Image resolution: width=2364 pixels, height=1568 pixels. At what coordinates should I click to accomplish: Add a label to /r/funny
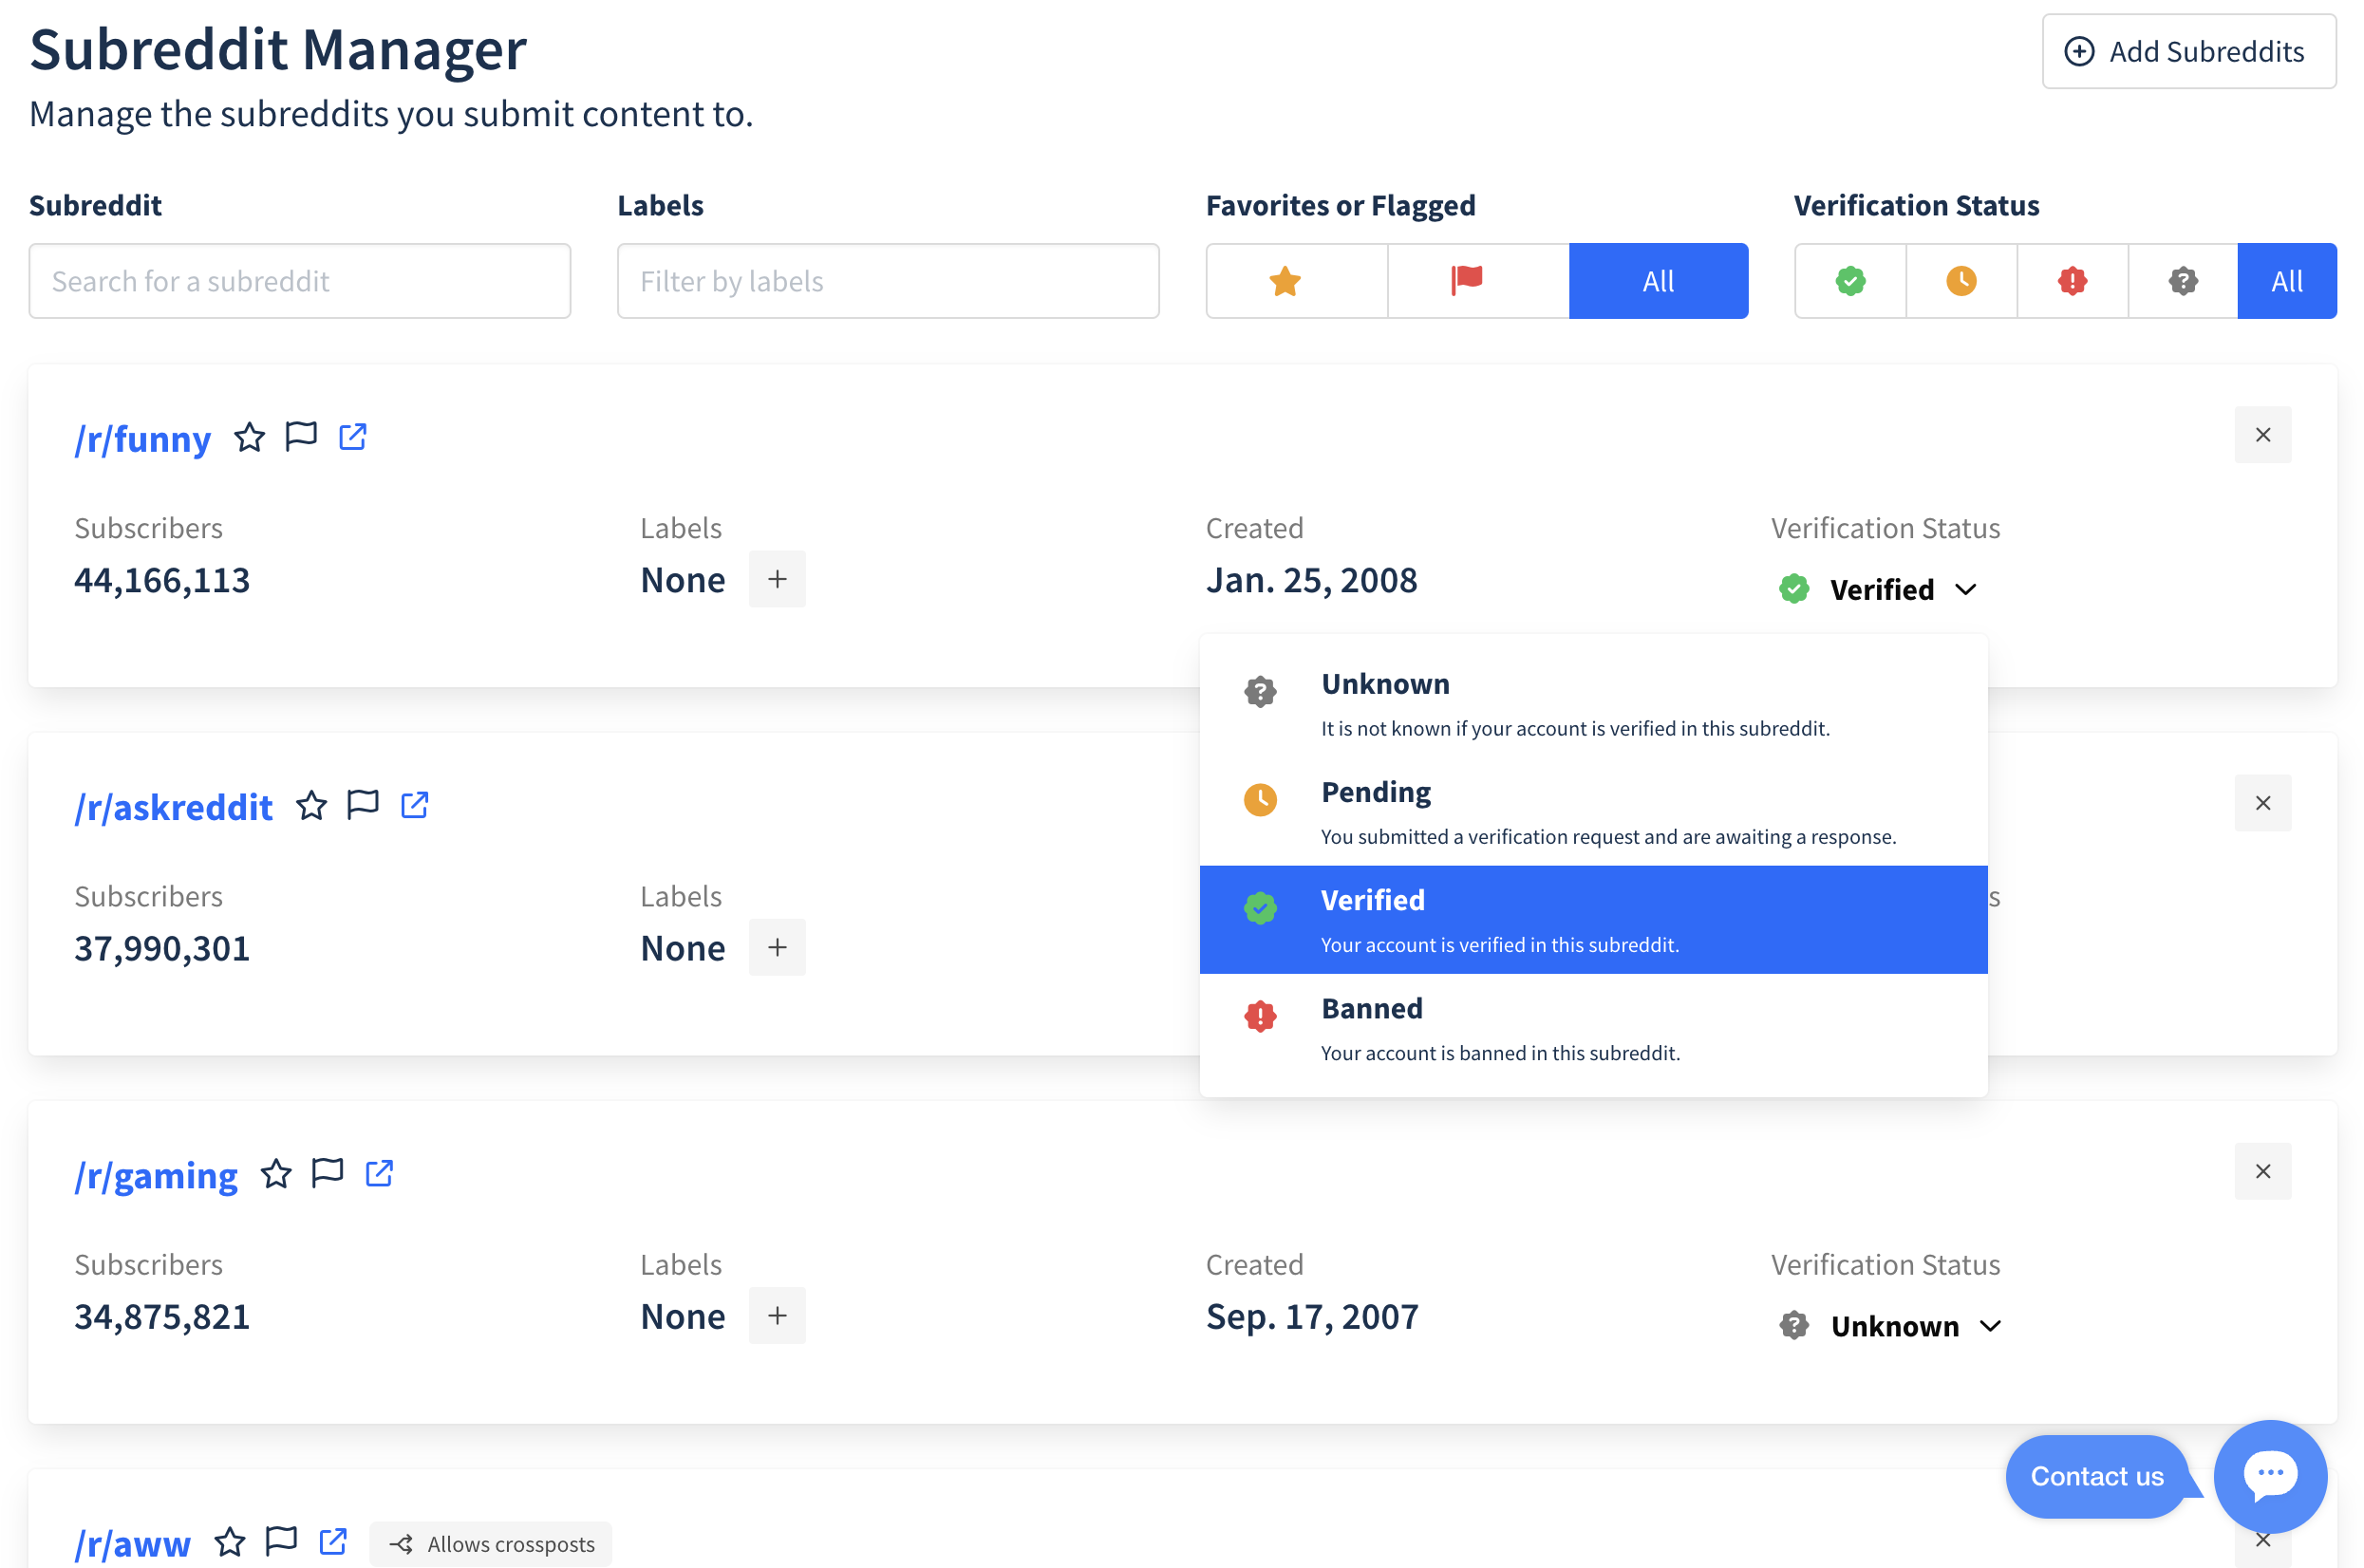(777, 579)
